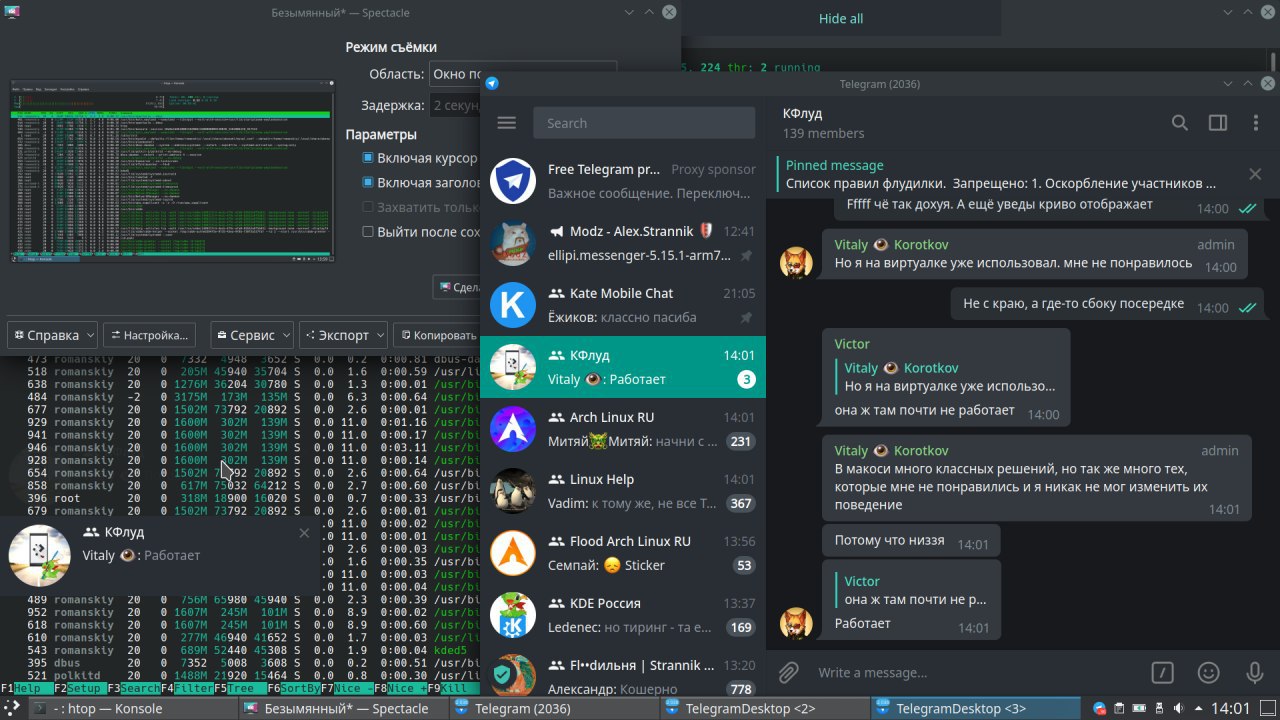Click the 169 unread badge on KDE Россия
Viewport: 1280px width, 720px height.
740,627
